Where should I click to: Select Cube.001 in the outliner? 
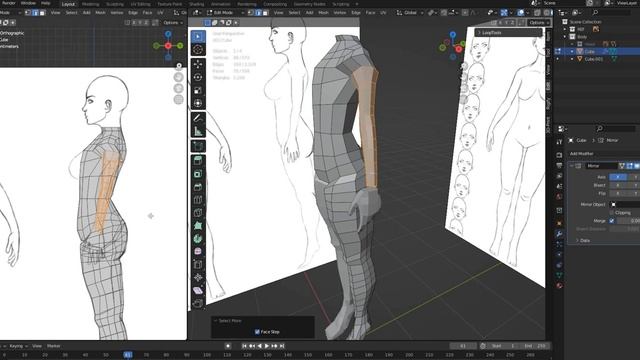pos(593,59)
